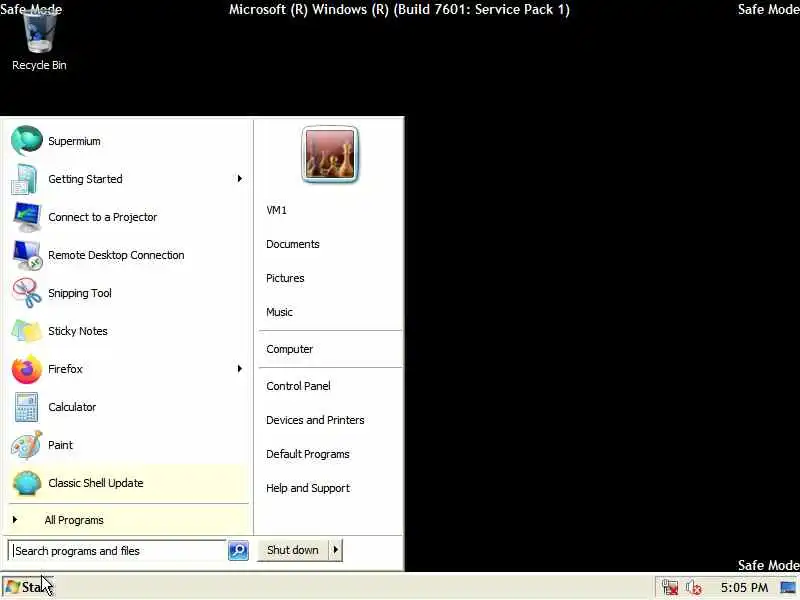Viewport: 800px width, 600px height.
Task: Click the Firefox text label
Action: pos(65,369)
